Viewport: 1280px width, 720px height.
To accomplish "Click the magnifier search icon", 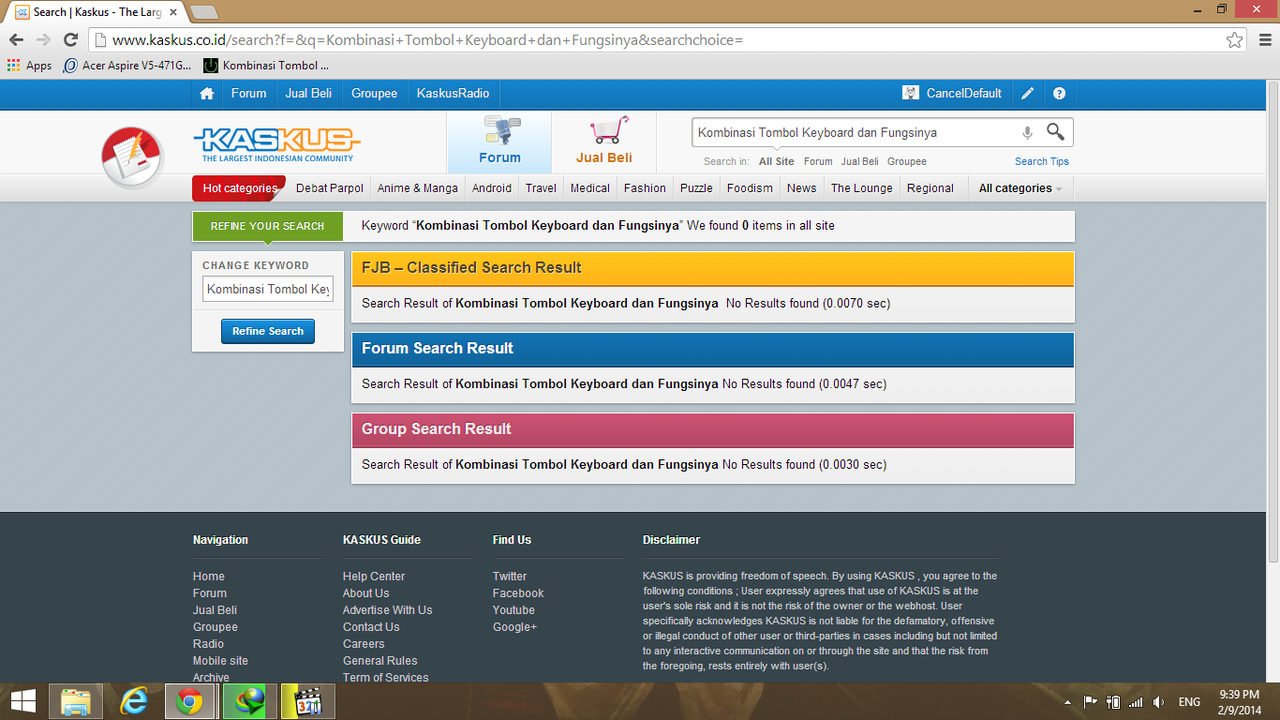I will (x=1055, y=132).
